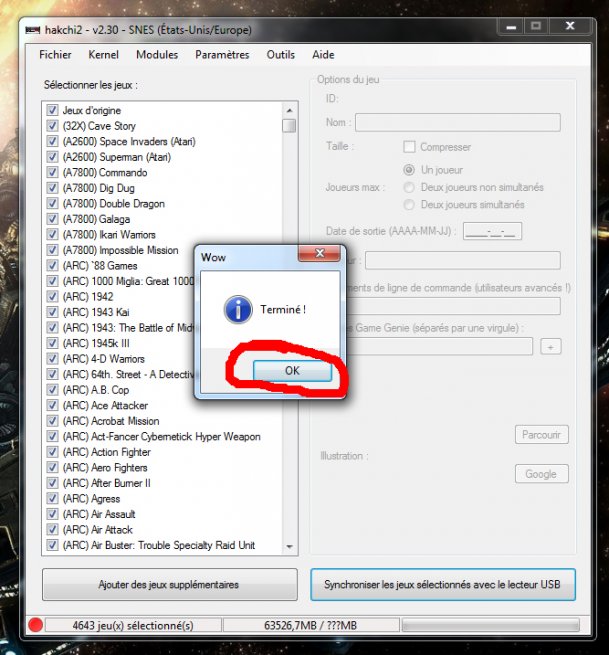Open the Modules menu
This screenshot has width=609, height=655.
click(x=157, y=55)
